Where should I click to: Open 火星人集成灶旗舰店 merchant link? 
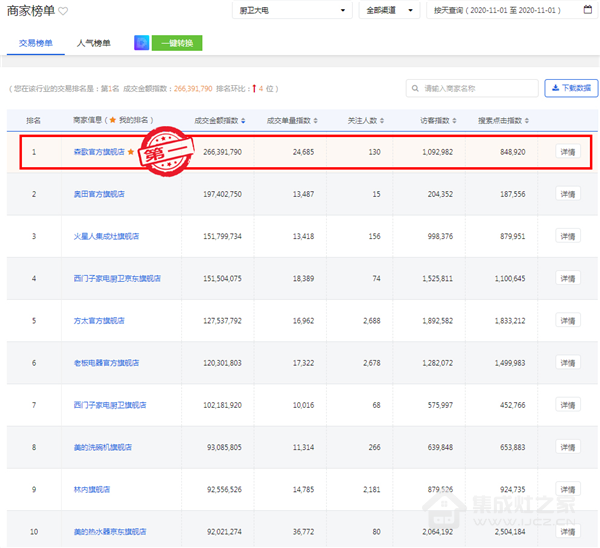coord(106,236)
